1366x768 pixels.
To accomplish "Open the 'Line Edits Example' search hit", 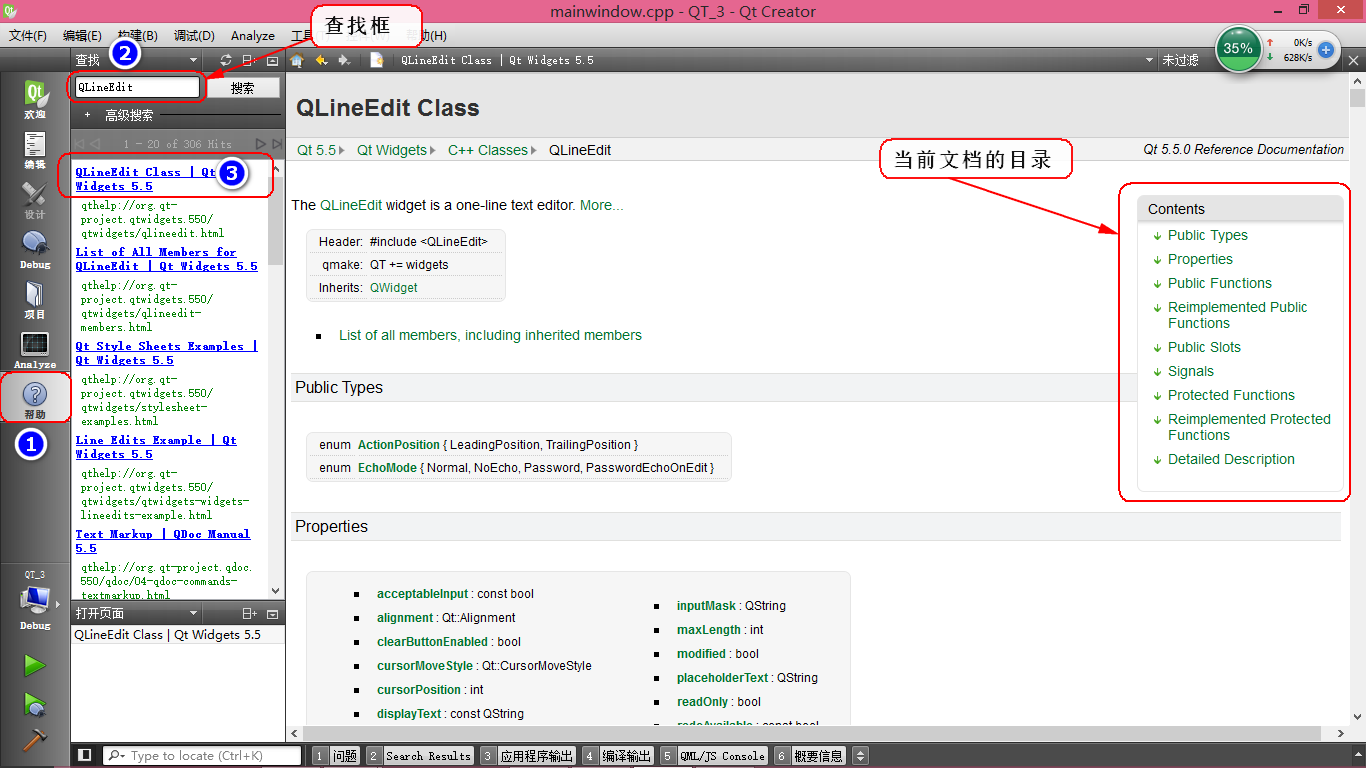I will pyautogui.click(x=156, y=447).
